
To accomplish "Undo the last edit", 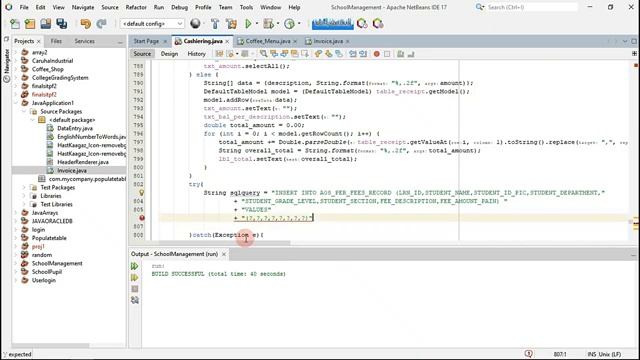I will pos(86,24).
